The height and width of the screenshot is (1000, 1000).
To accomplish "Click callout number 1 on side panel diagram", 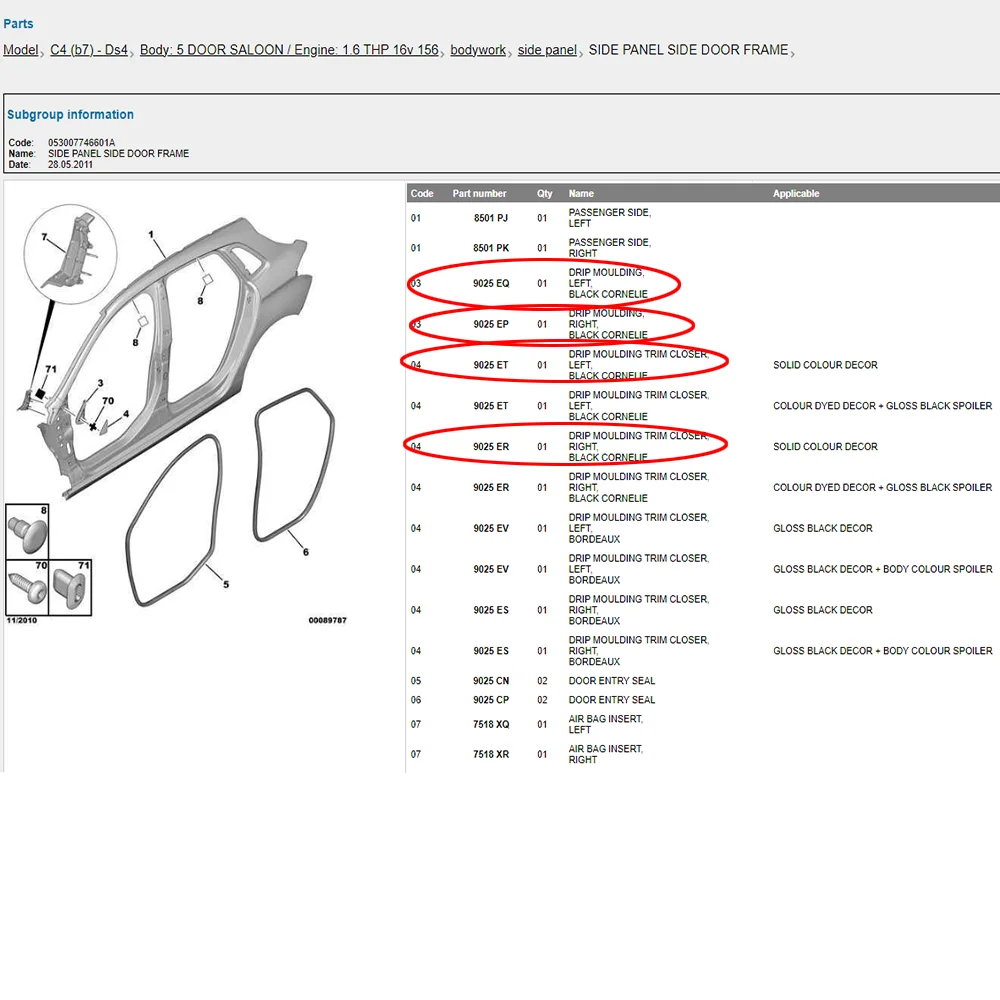I will click(151, 234).
